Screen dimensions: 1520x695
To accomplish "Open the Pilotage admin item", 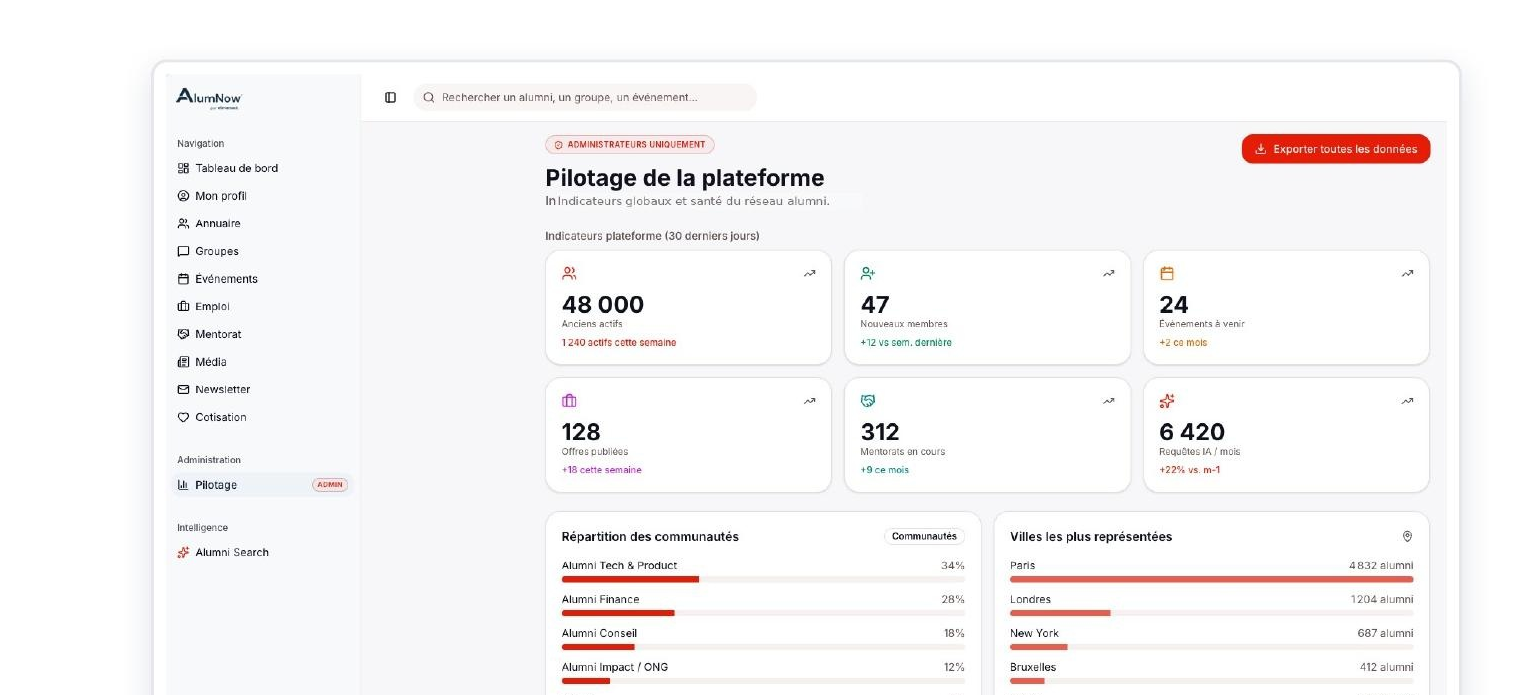I will (261, 485).
